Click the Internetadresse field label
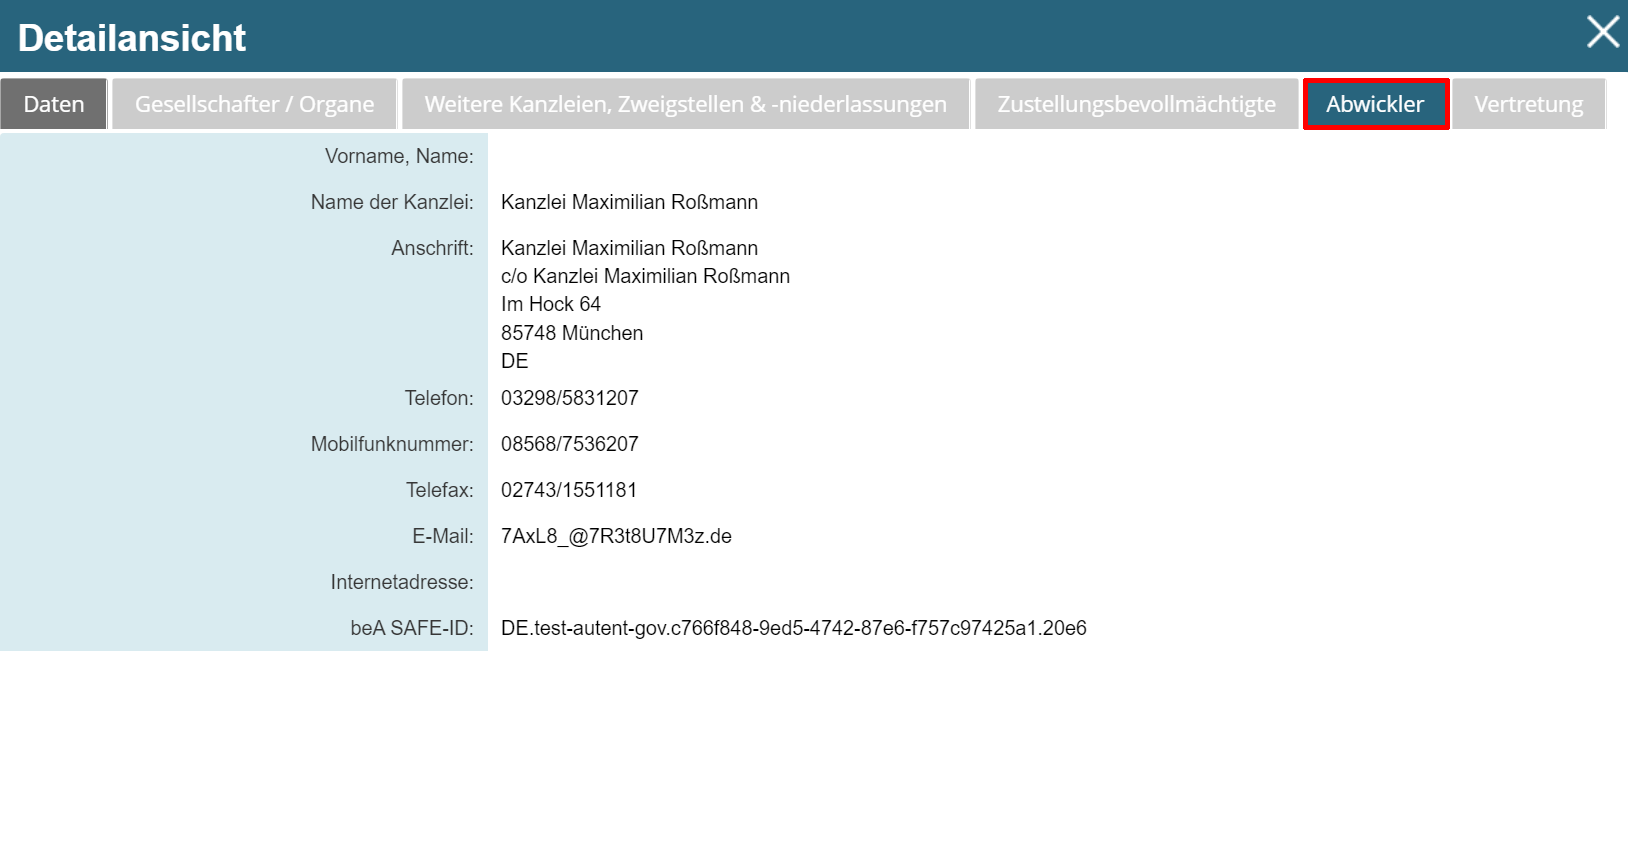Image resolution: width=1628 pixels, height=841 pixels. click(402, 582)
